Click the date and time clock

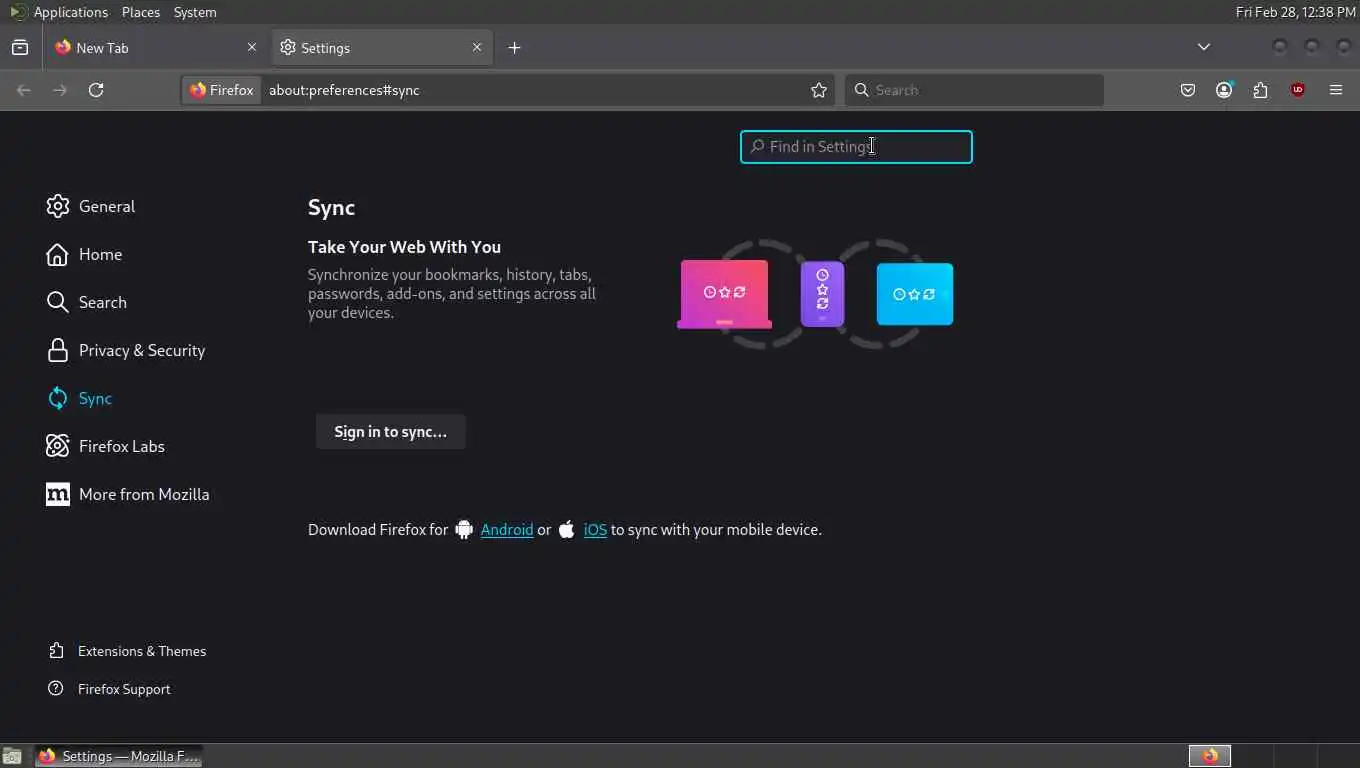pyautogui.click(x=1295, y=12)
